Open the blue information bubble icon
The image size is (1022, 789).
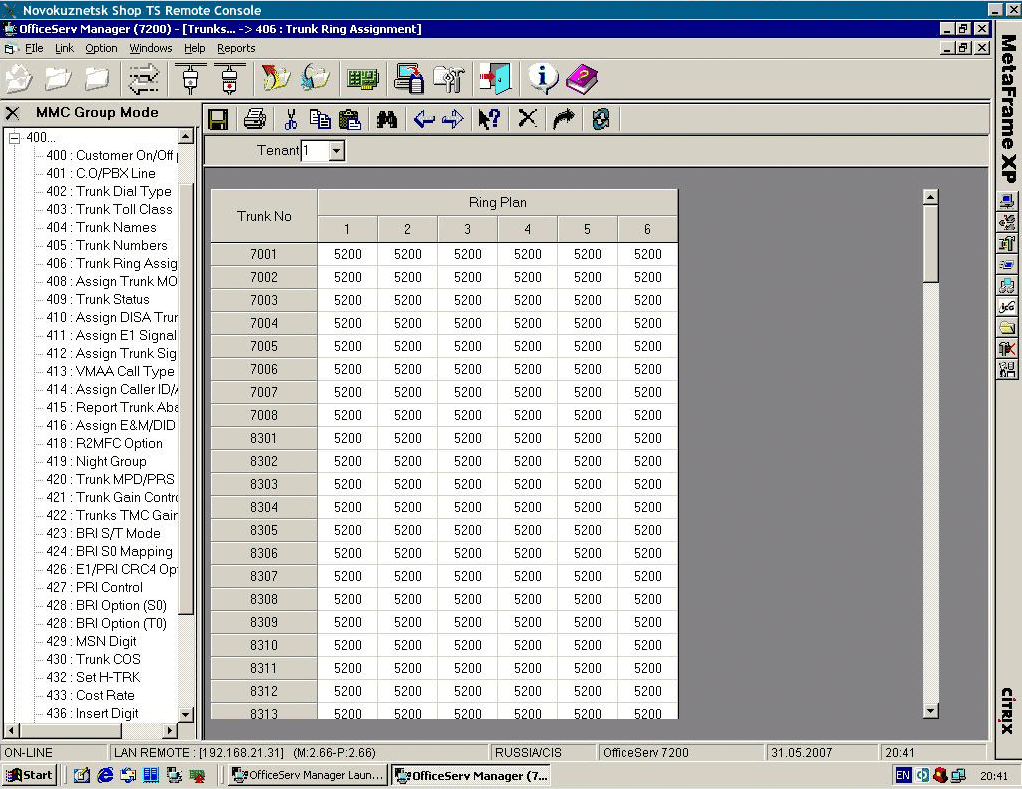pyautogui.click(x=542, y=79)
